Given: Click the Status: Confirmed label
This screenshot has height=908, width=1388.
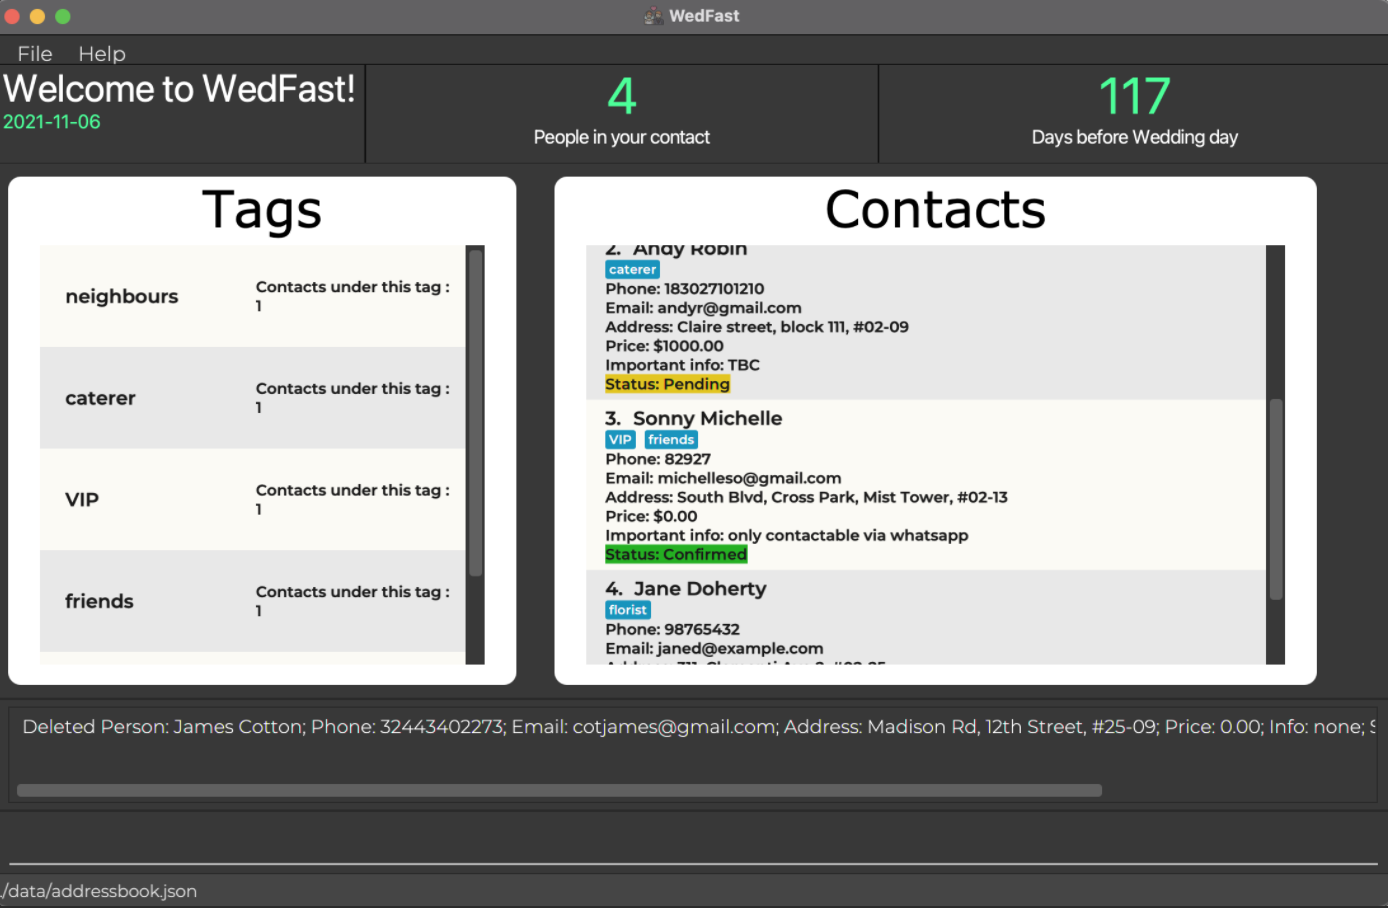Looking at the screenshot, I should click(x=676, y=554).
